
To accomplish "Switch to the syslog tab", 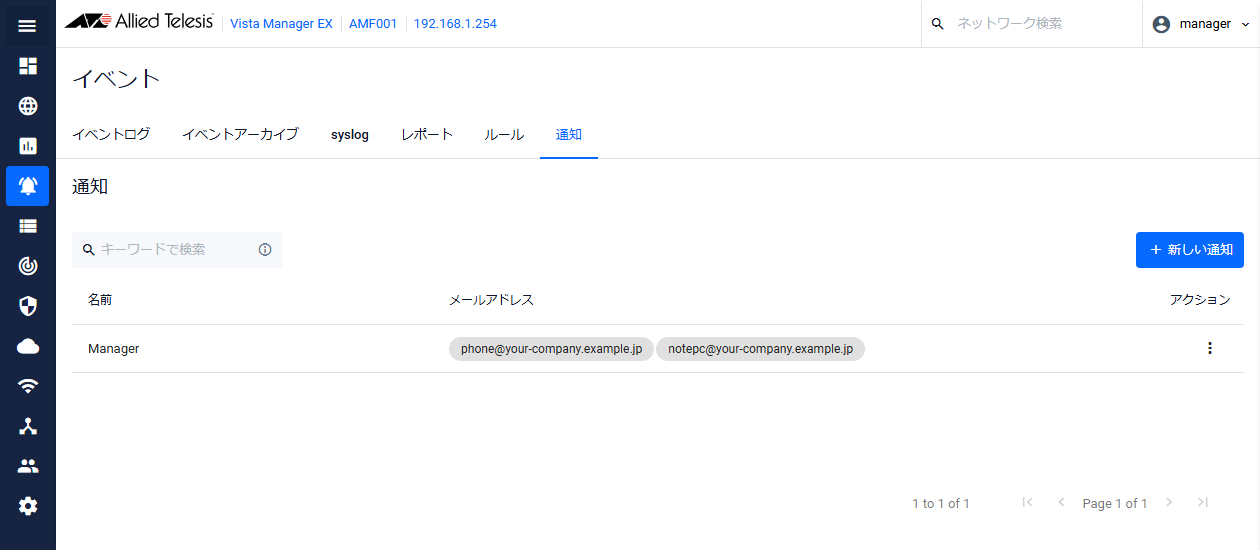I will click(x=350, y=134).
